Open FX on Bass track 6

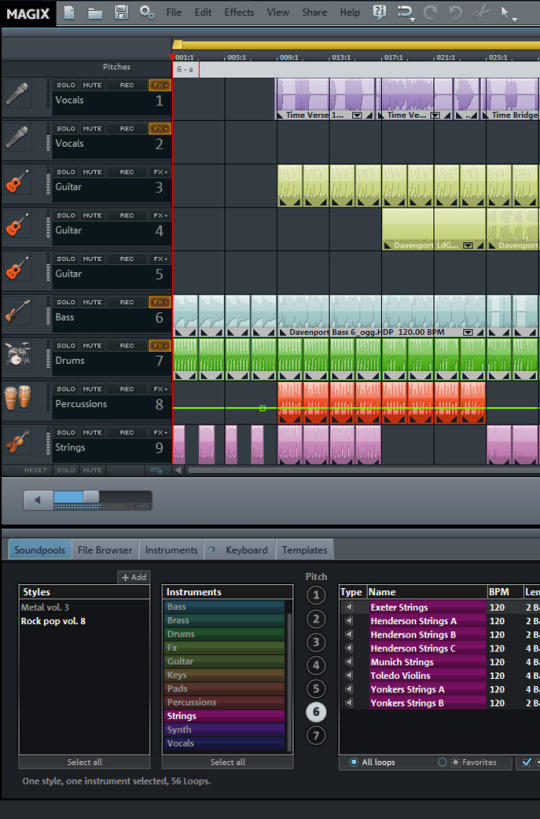159,302
